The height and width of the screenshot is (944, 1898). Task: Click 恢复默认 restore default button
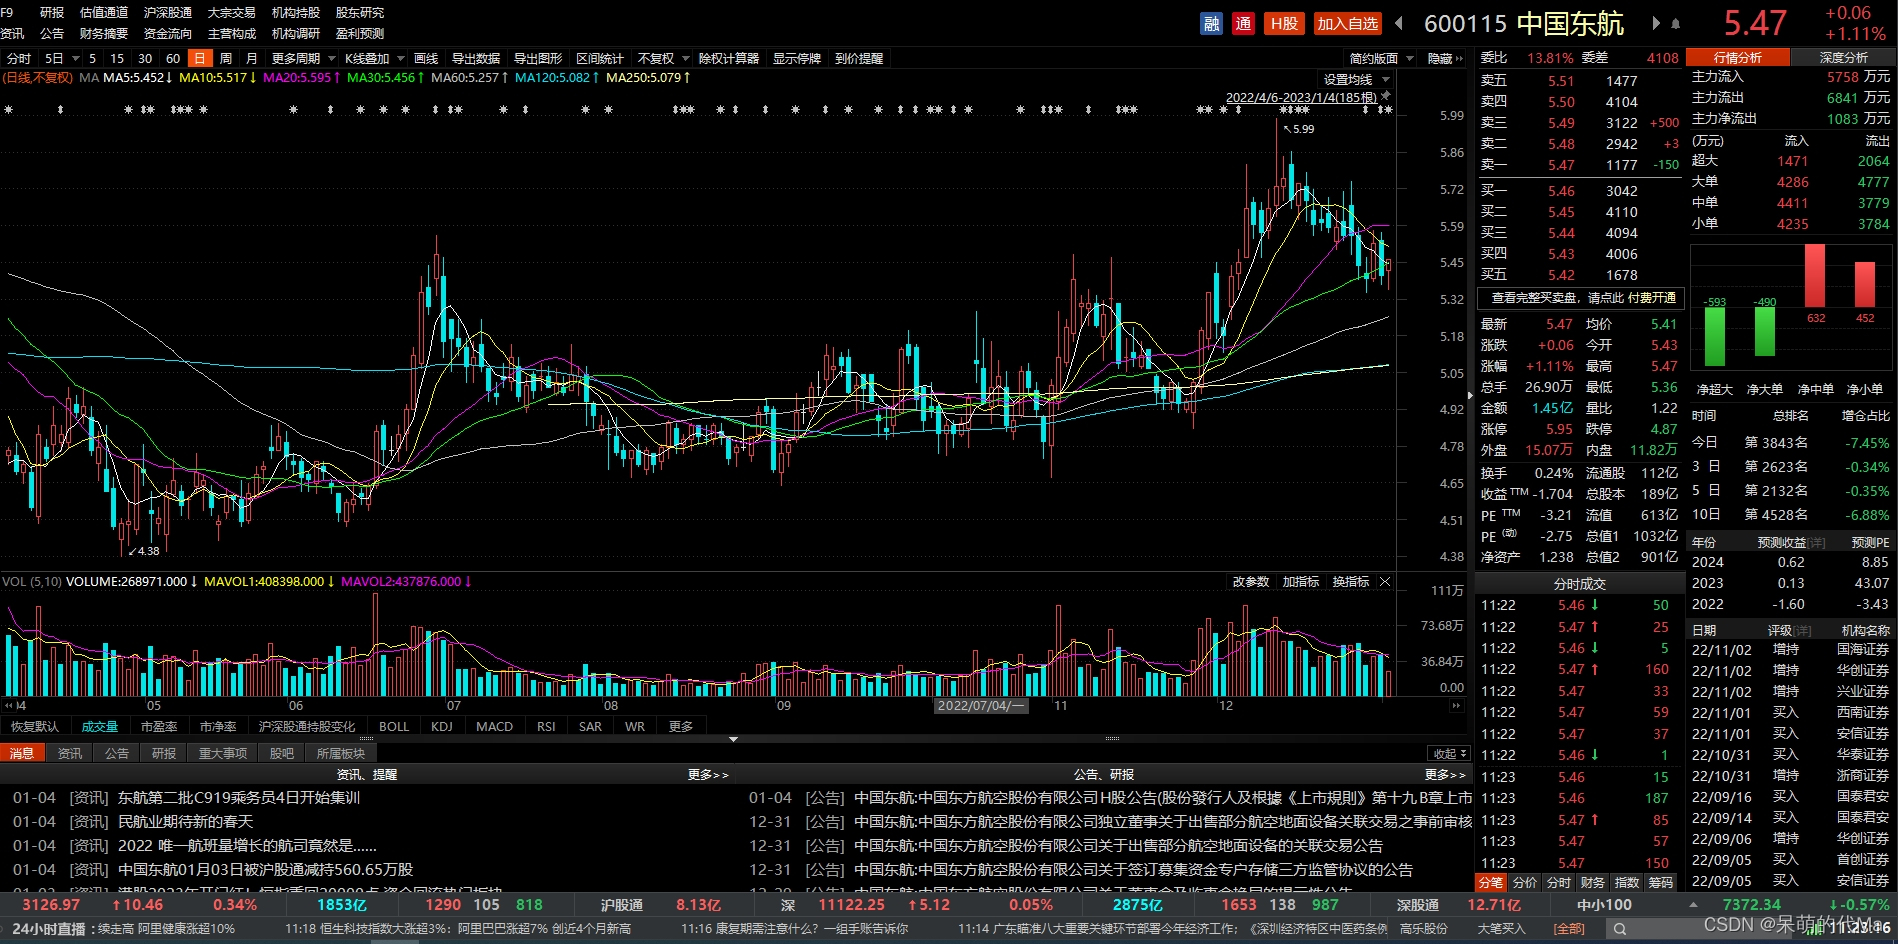pyautogui.click(x=35, y=726)
